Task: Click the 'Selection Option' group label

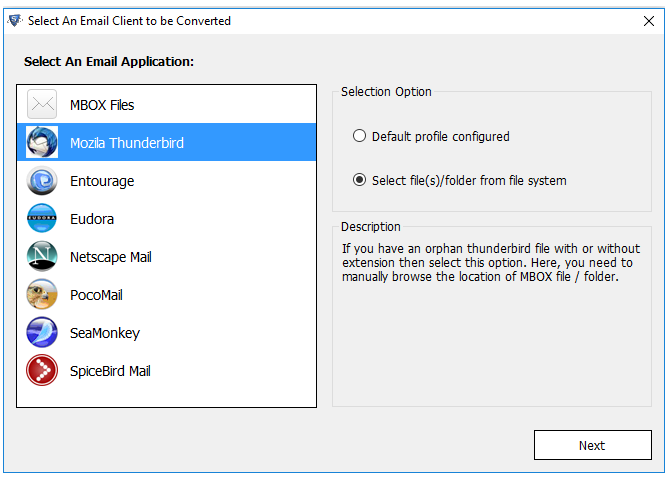Action: [386, 92]
